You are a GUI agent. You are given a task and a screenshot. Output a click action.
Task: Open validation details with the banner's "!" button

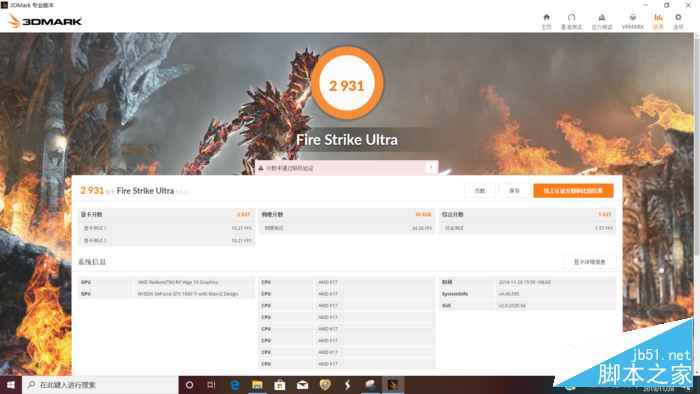(x=431, y=168)
